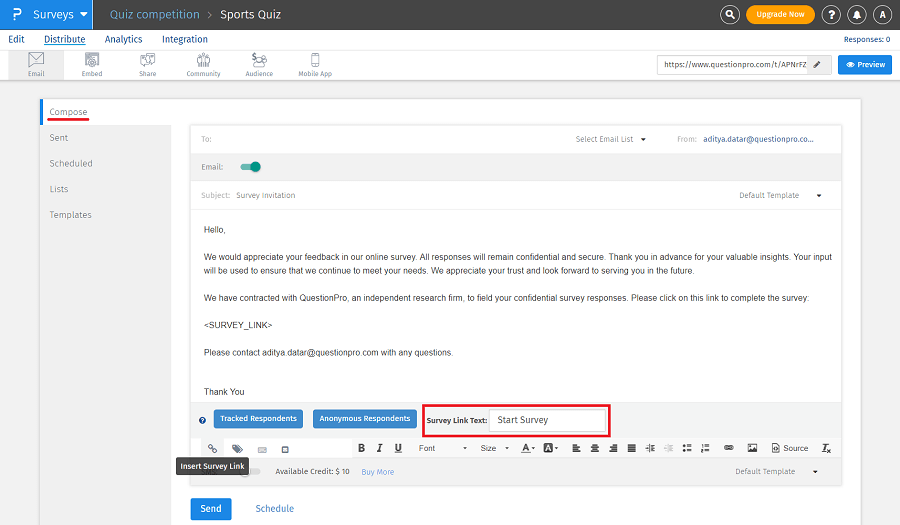The image size is (900, 525).
Task: Insert an image into the email
Action: coord(752,448)
